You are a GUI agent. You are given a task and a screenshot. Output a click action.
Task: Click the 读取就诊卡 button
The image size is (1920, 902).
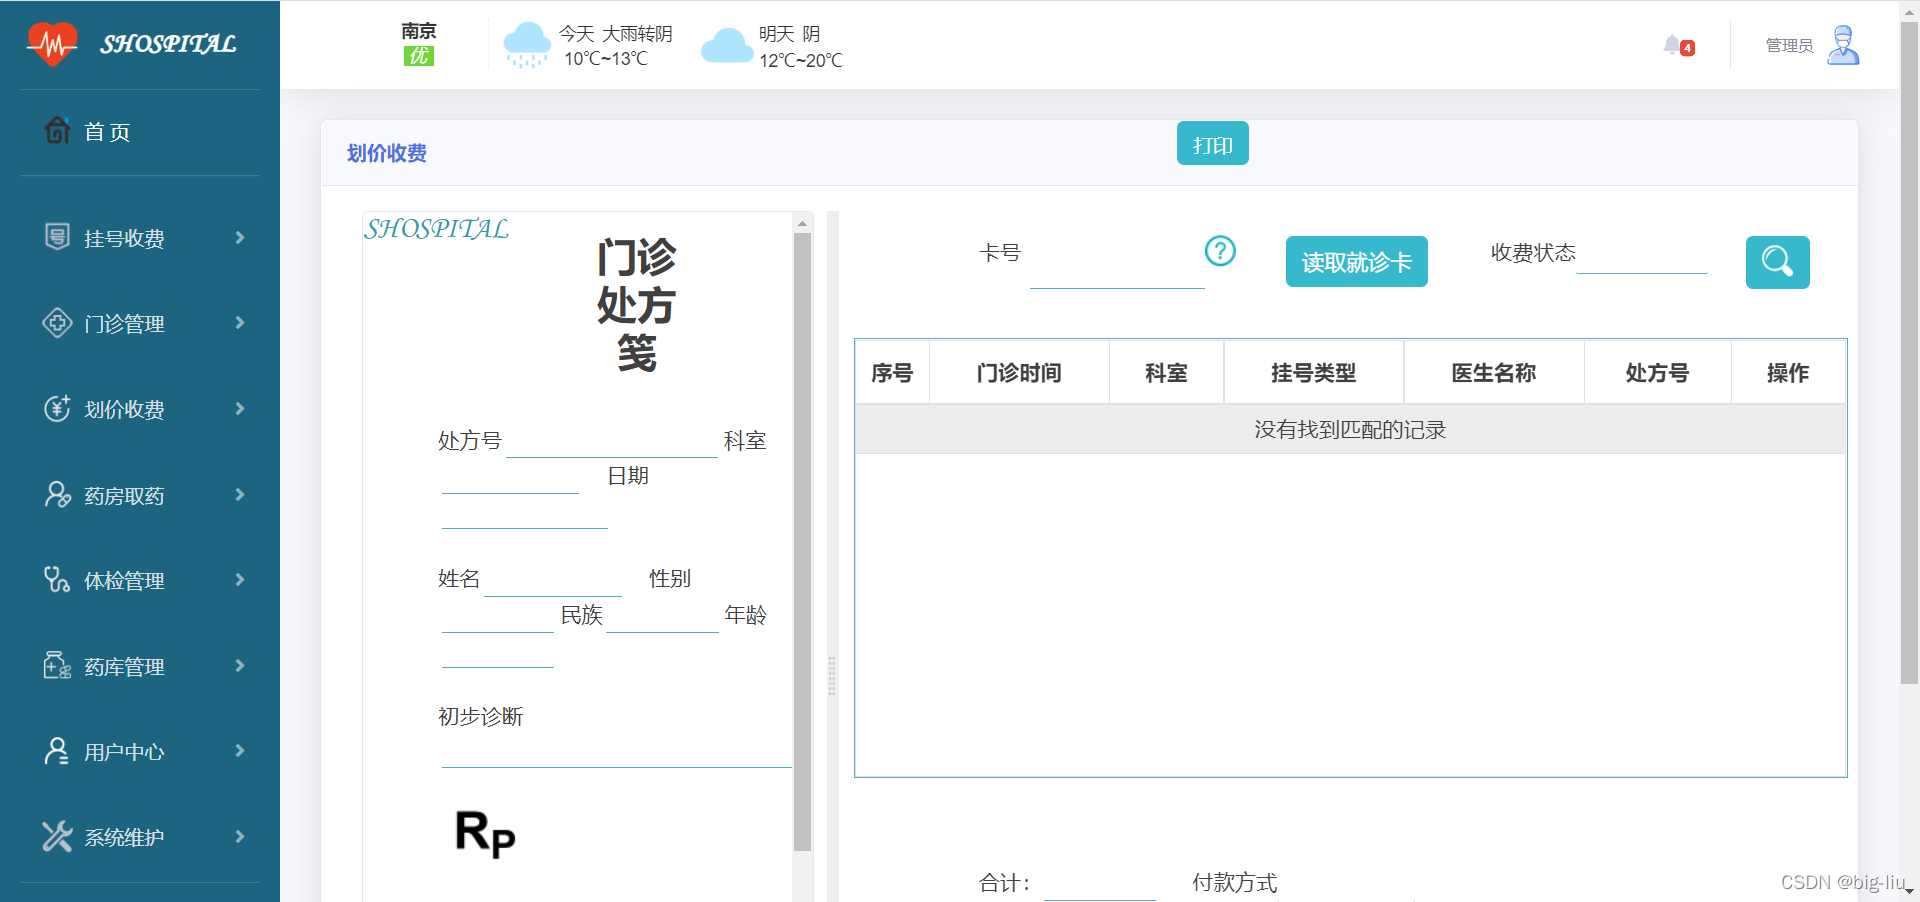1356,262
